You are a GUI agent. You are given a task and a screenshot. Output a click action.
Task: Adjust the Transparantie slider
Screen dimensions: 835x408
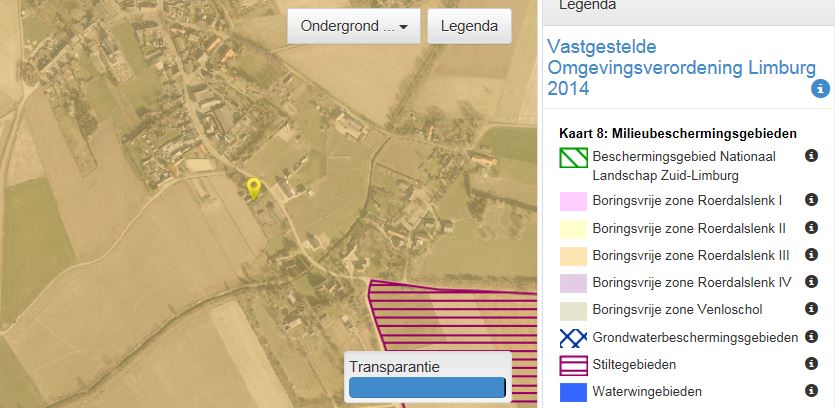coord(427,387)
